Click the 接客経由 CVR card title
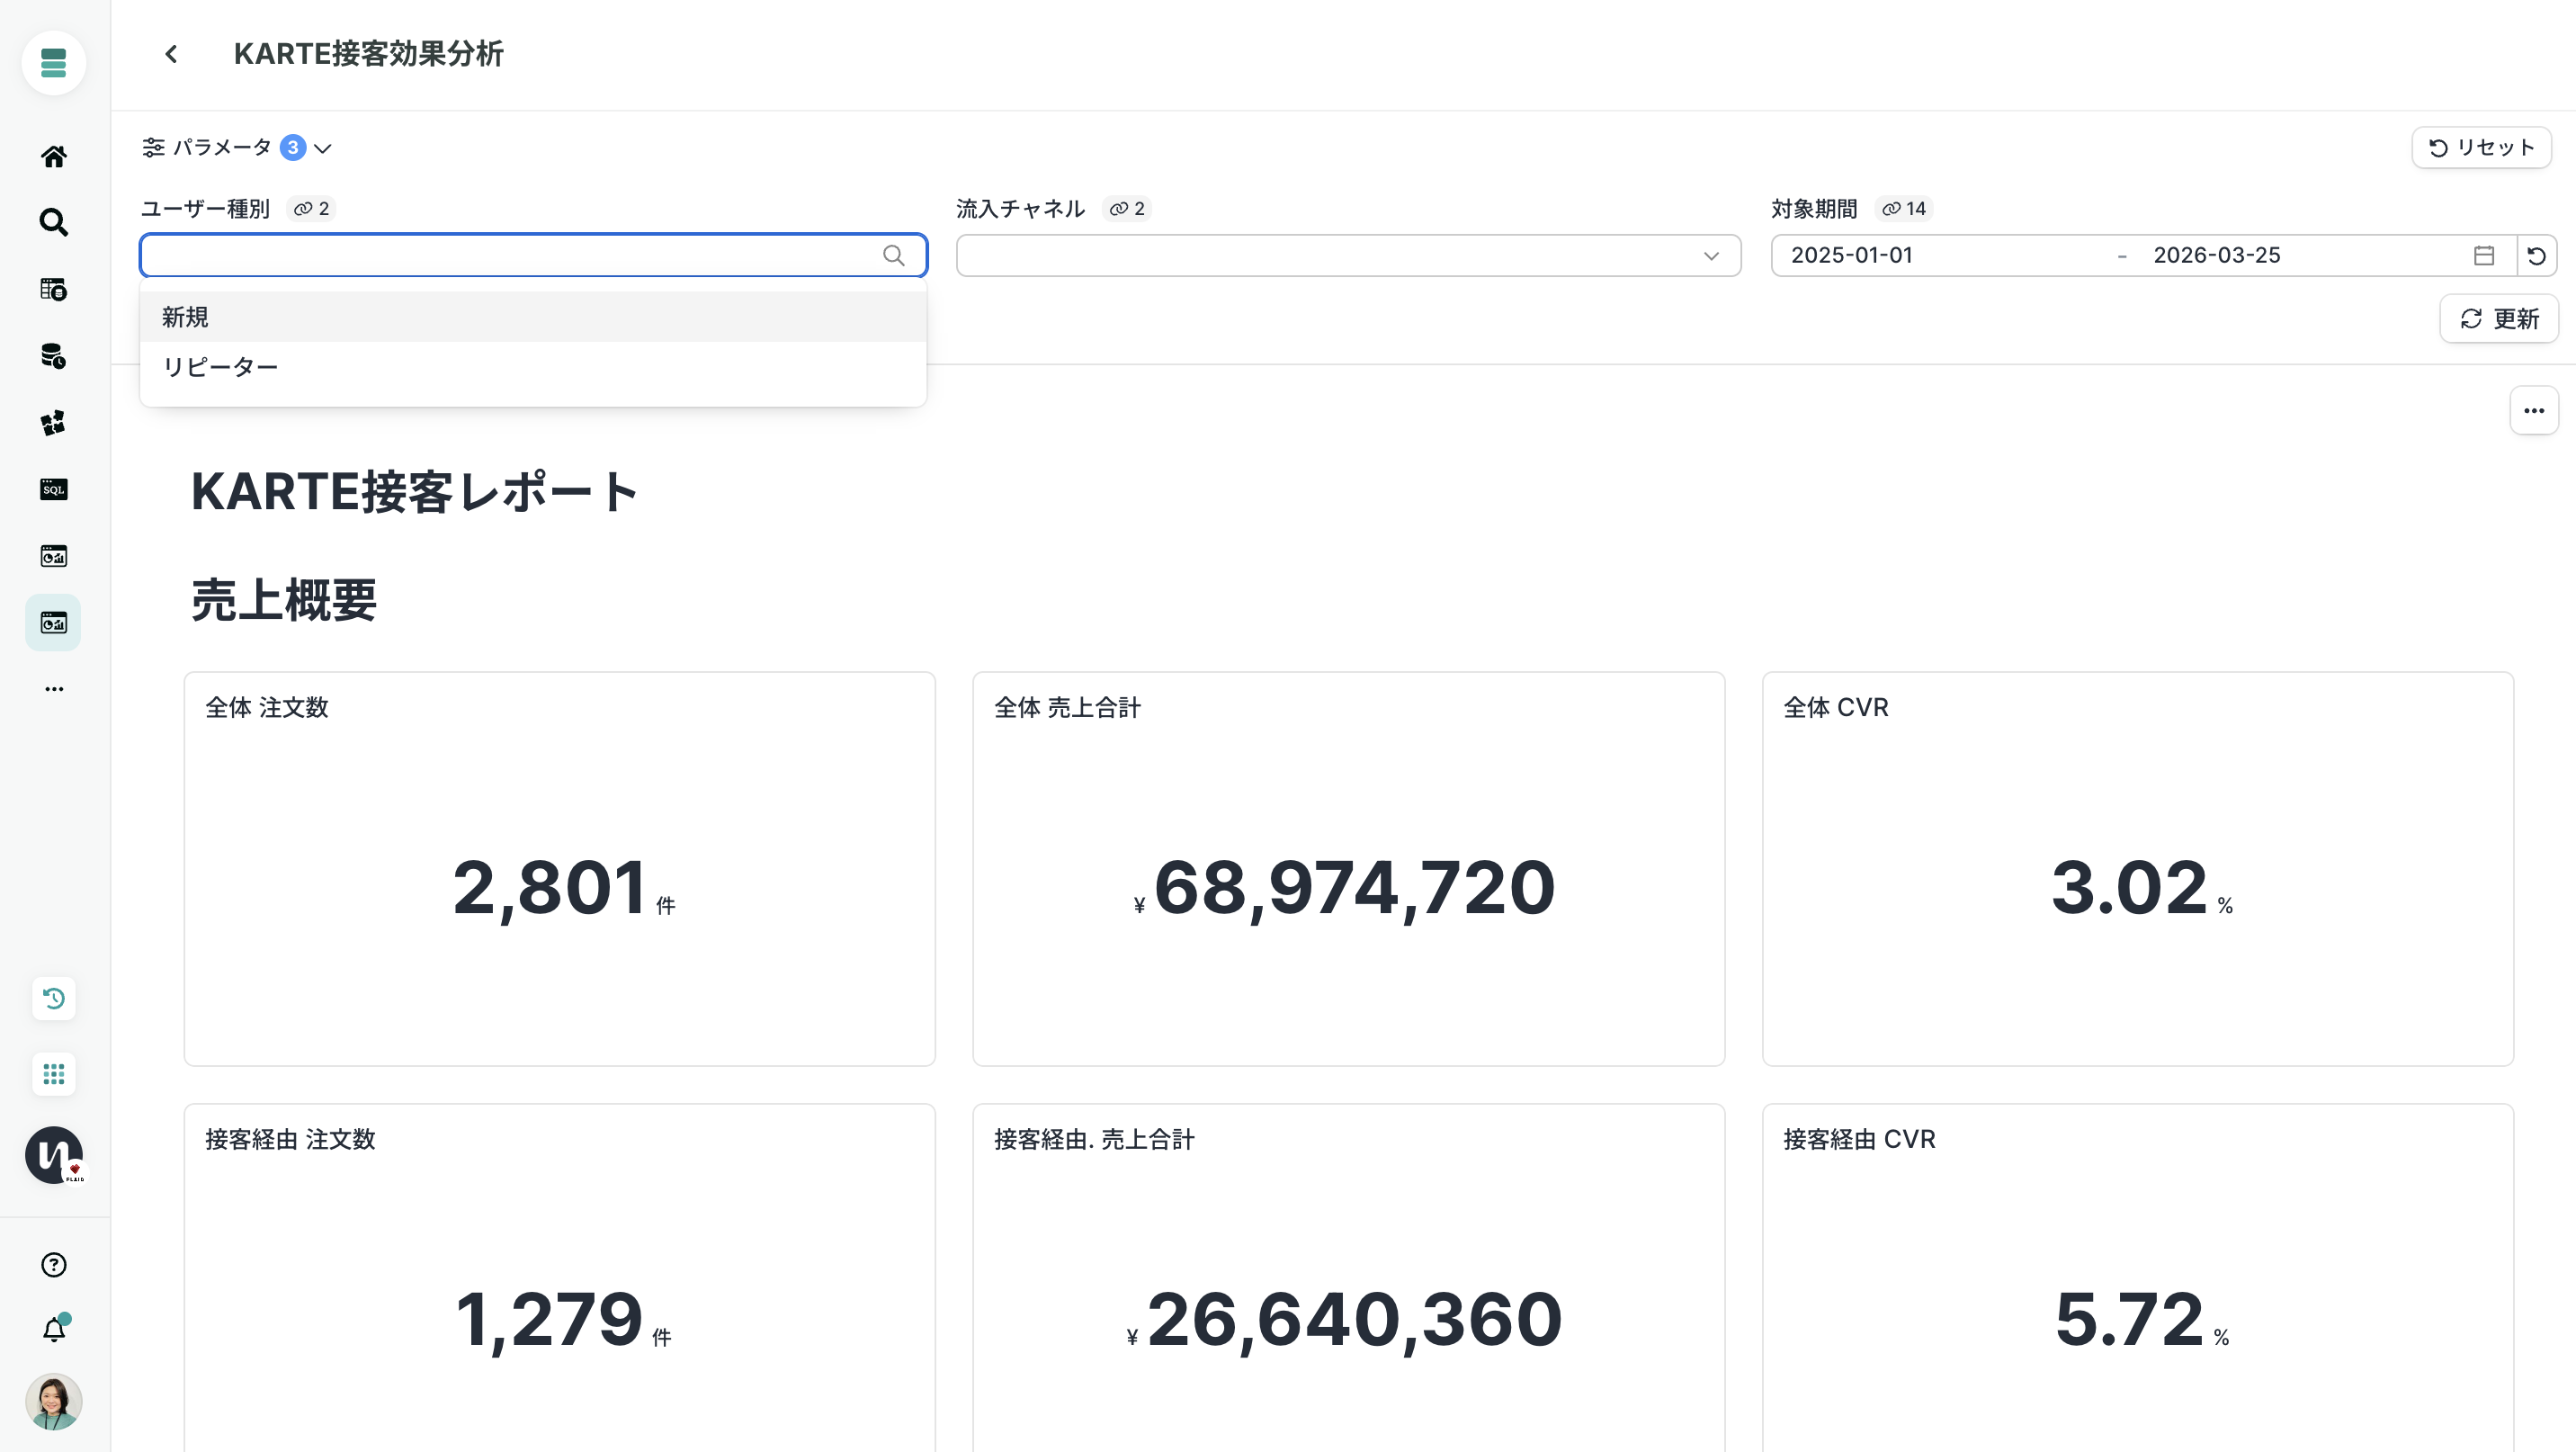 [x=1859, y=1140]
